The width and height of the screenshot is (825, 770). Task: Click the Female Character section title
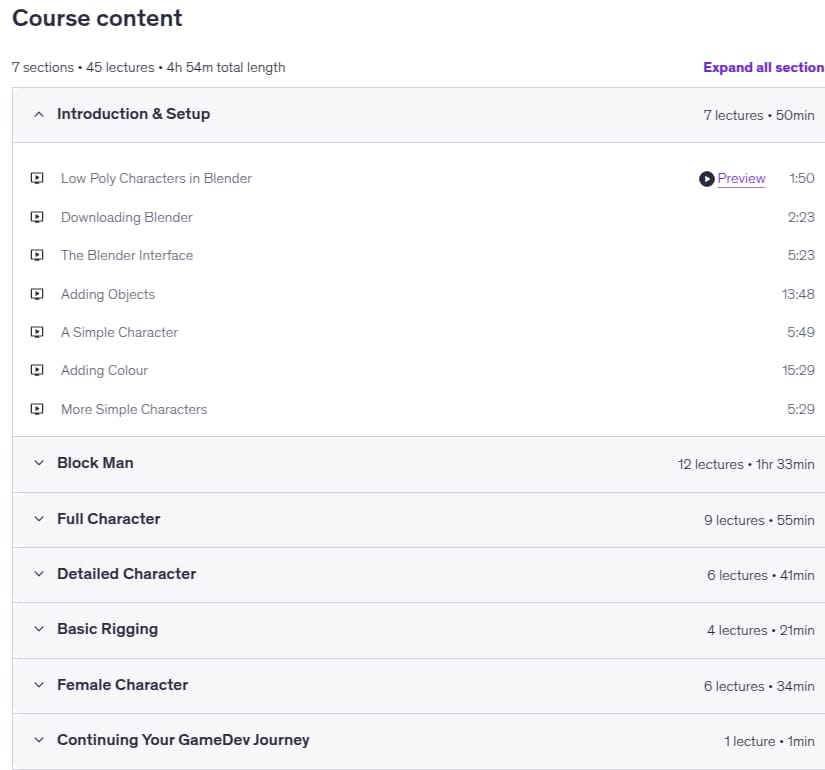pyautogui.click(x=123, y=685)
